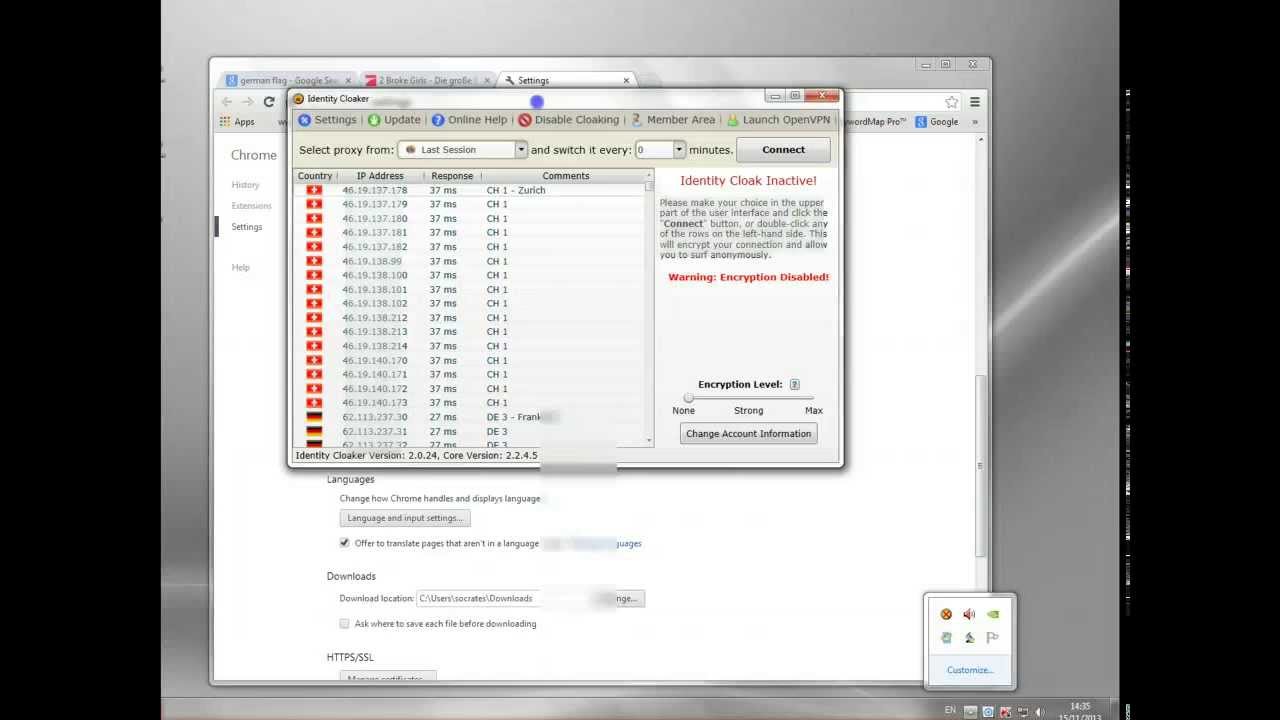Open the Member Area toolbar item
The width and height of the screenshot is (1280, 720).
click(x=673, y=120)
